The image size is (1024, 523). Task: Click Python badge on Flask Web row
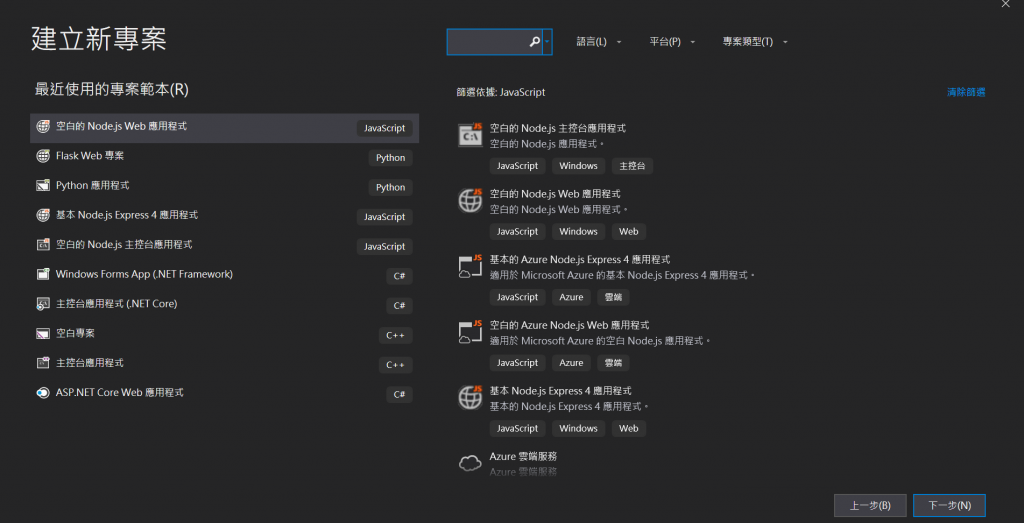click(x=391, y=157)
